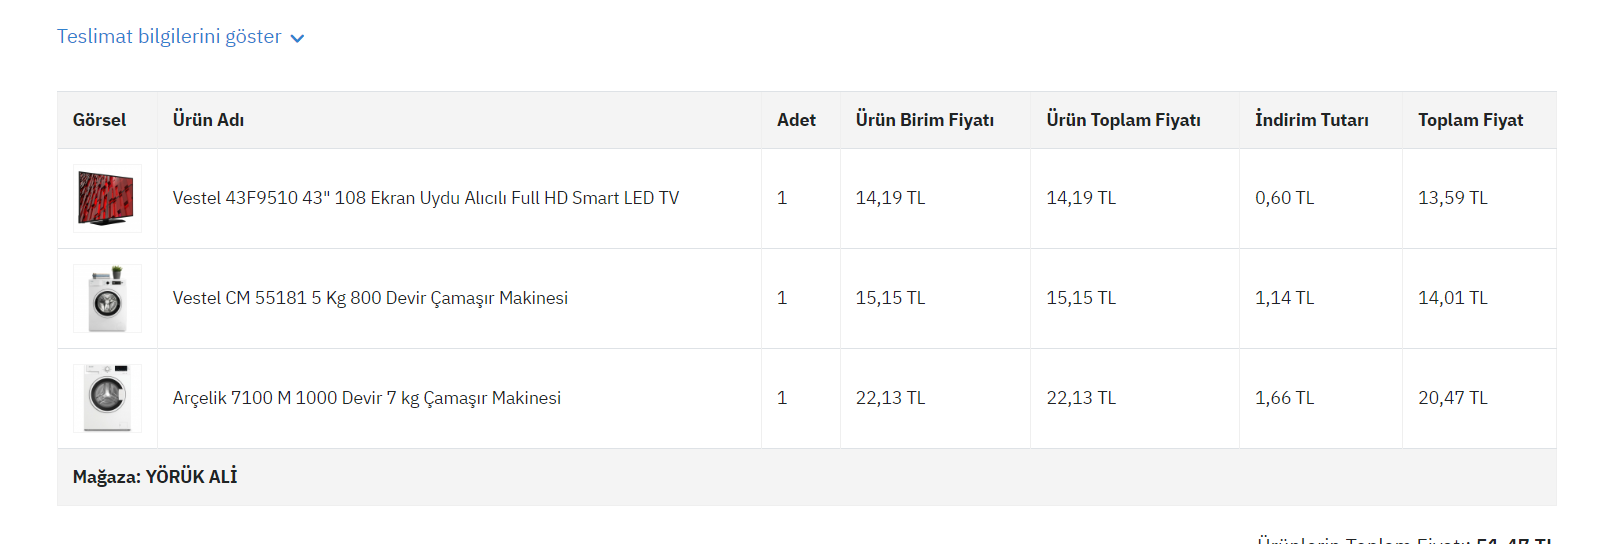The image size is (1622, 544).
Task: Click the Vestel CM 55181 Çamaşır Makinesi name
Action: (370, 298)
